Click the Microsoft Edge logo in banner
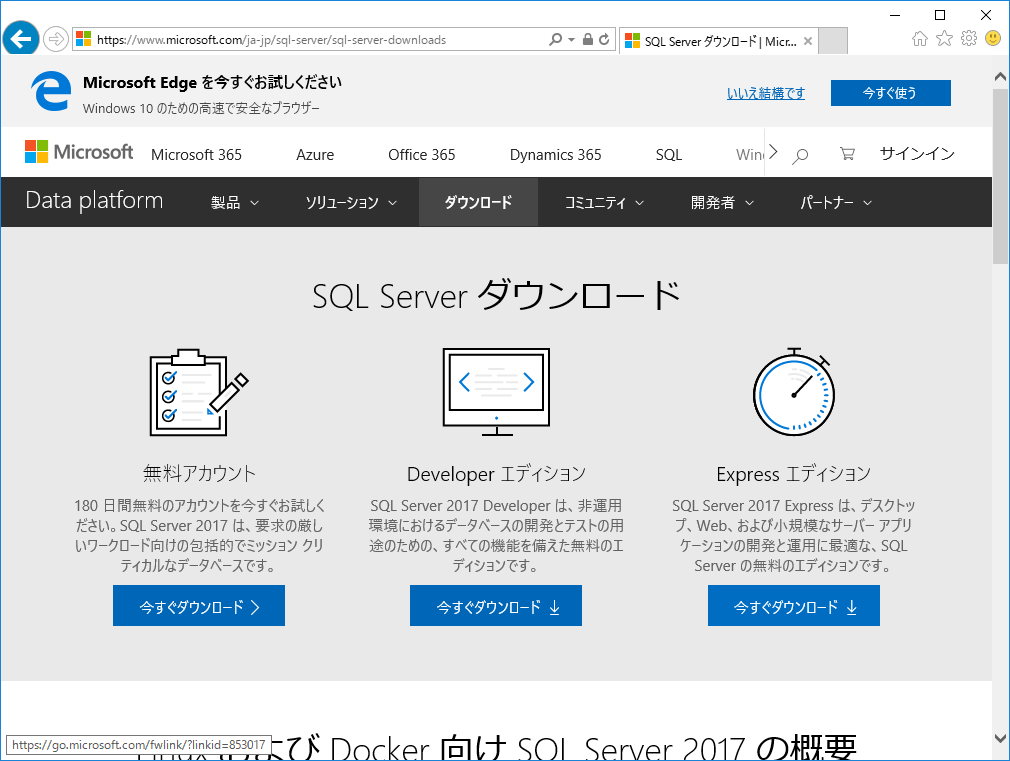This screenshot has width=1010, height=761. [x=51, y=92]
